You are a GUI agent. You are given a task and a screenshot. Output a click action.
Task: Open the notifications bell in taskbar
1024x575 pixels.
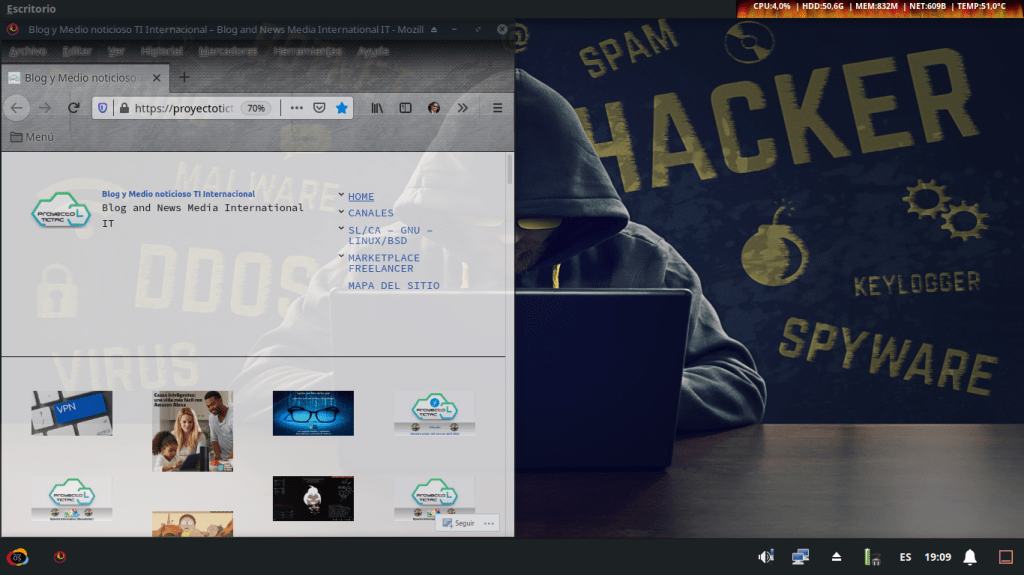969,557
